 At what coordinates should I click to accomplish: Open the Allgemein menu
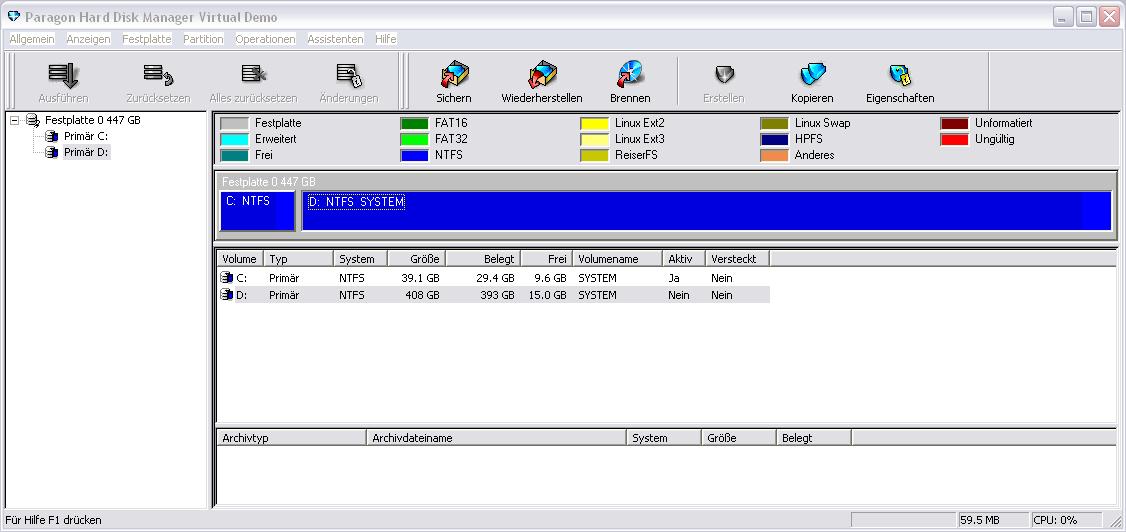point(32,39)
